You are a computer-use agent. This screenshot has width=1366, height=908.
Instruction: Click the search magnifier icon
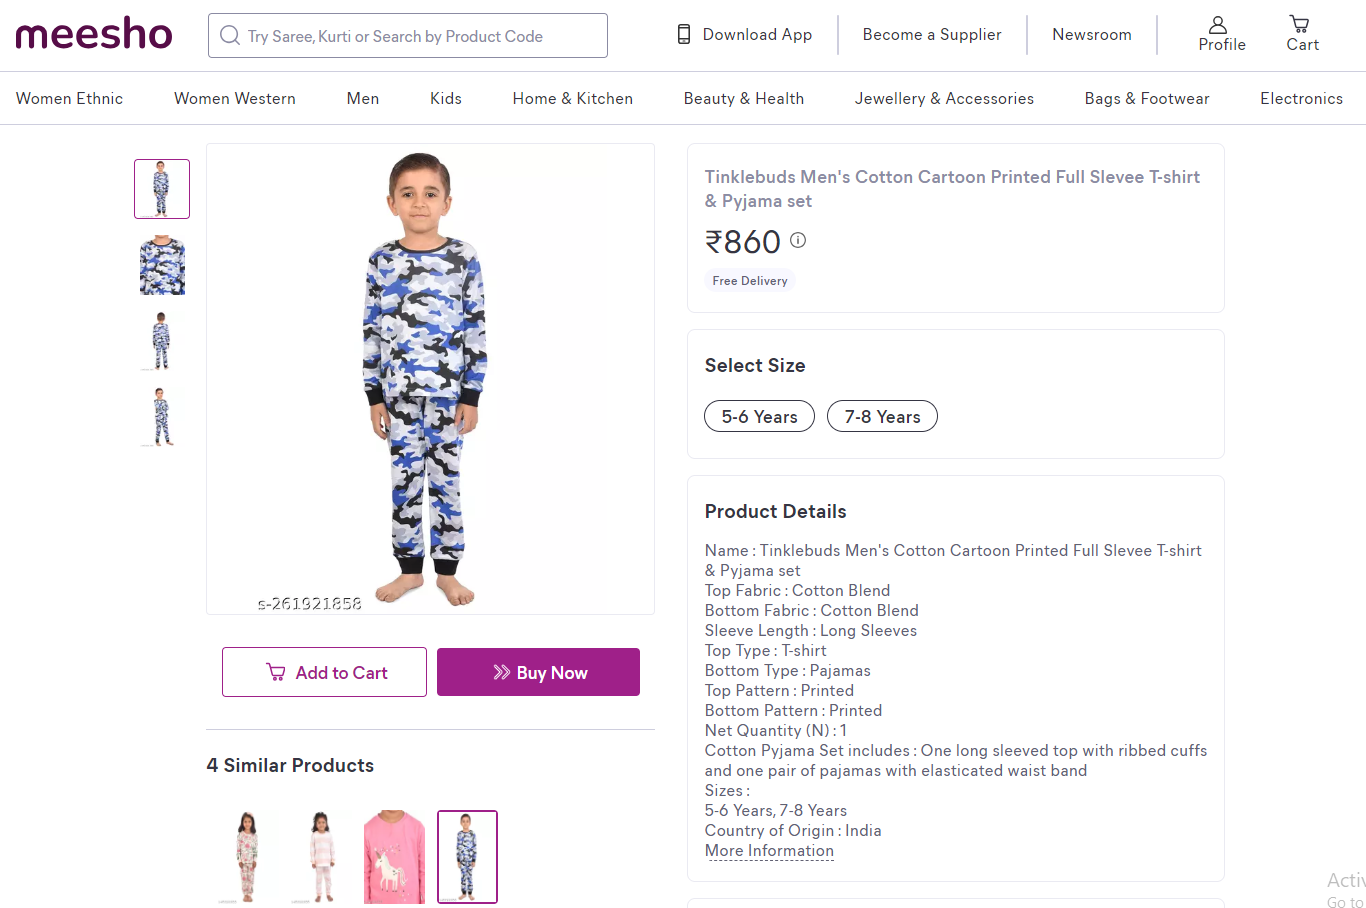coord(230,36)
